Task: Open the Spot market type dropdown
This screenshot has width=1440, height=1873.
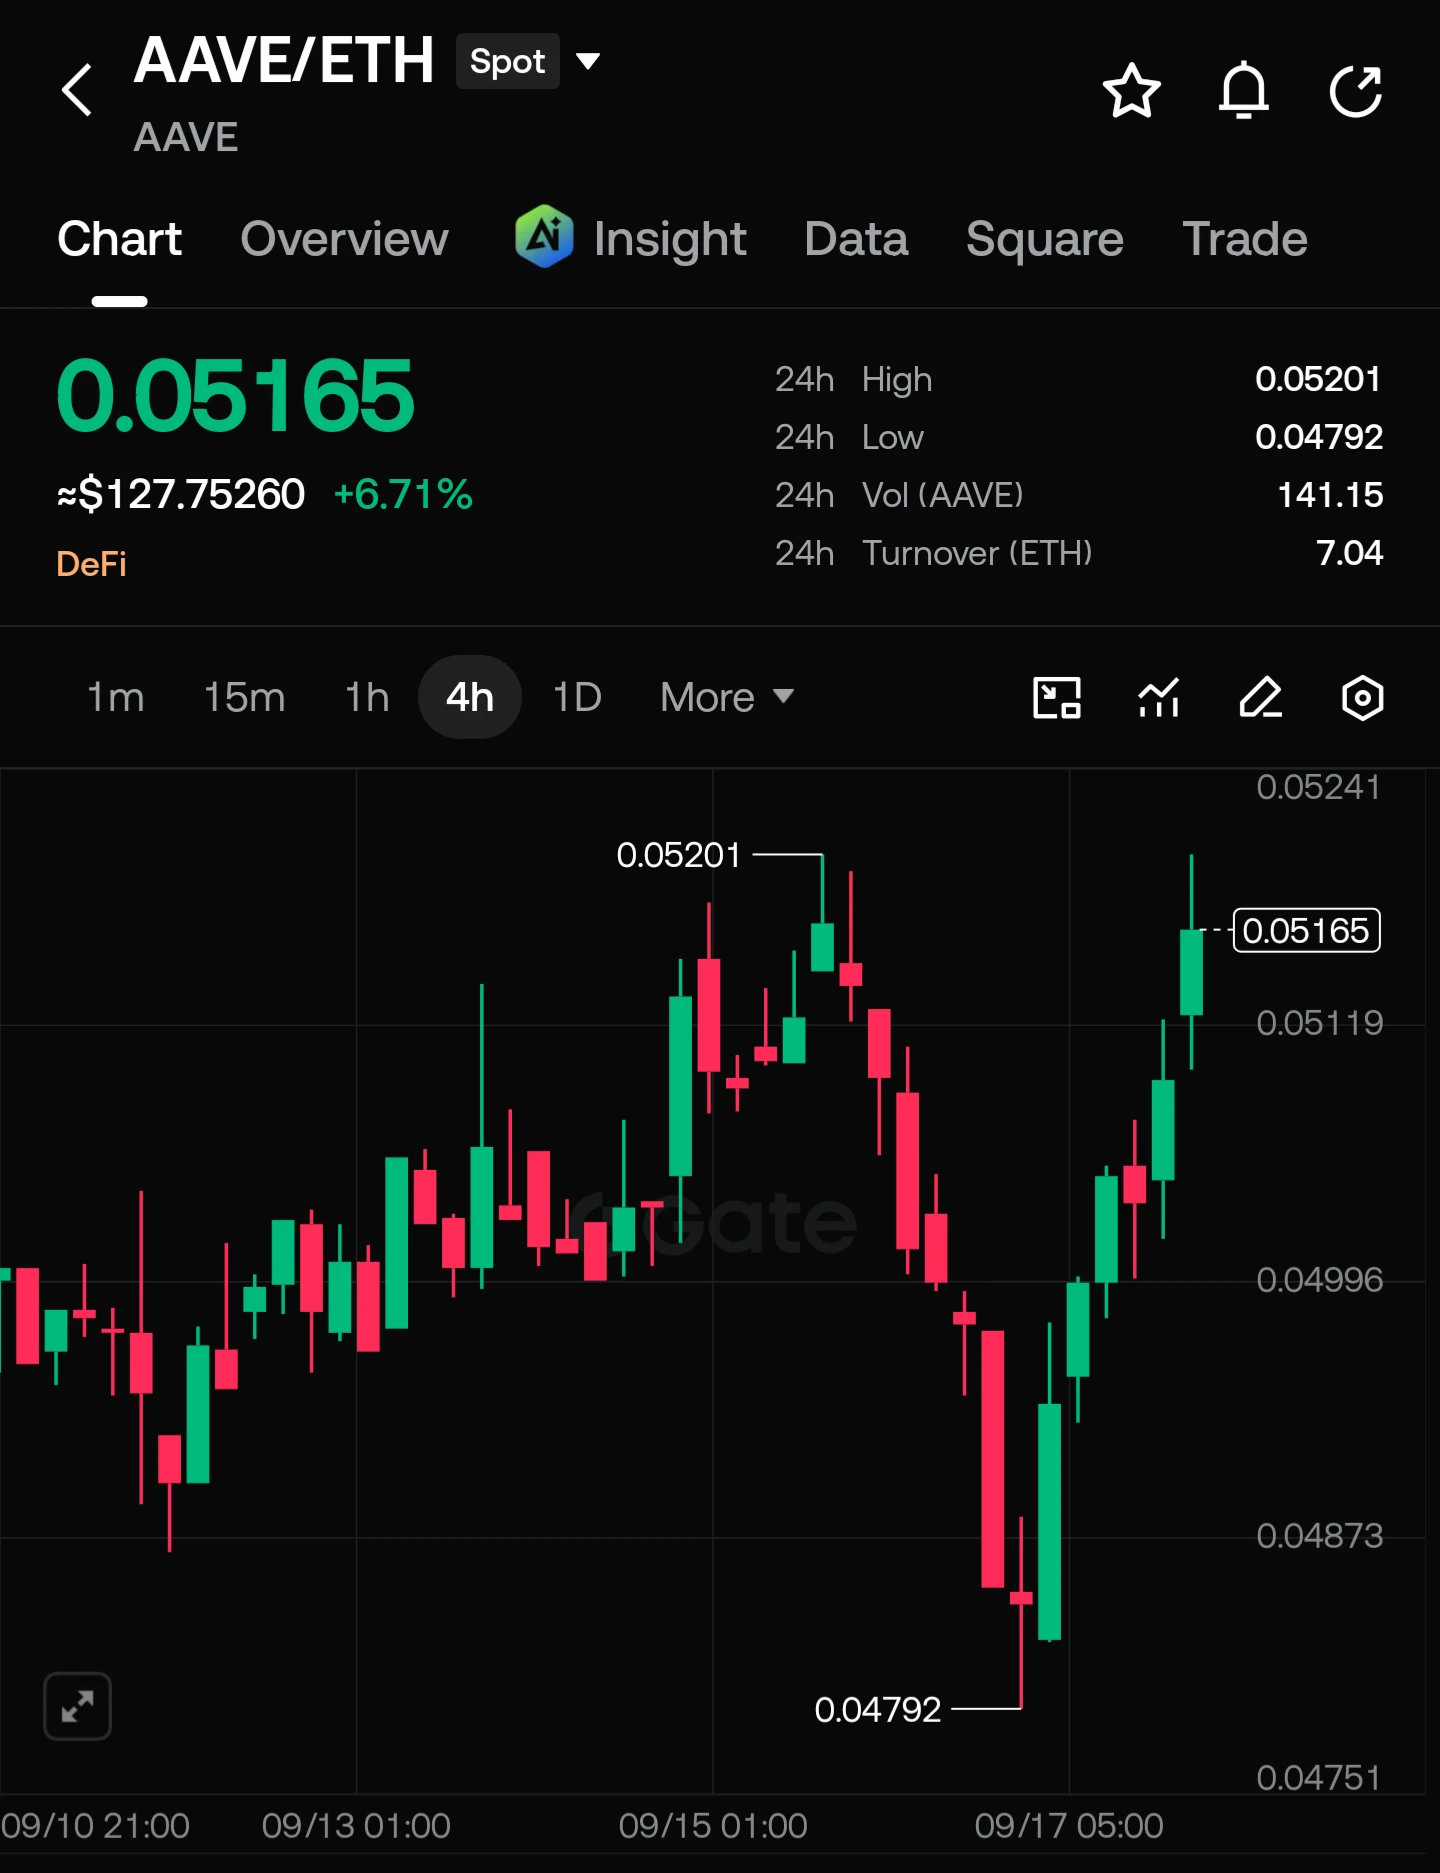Action: coord(529,61)
